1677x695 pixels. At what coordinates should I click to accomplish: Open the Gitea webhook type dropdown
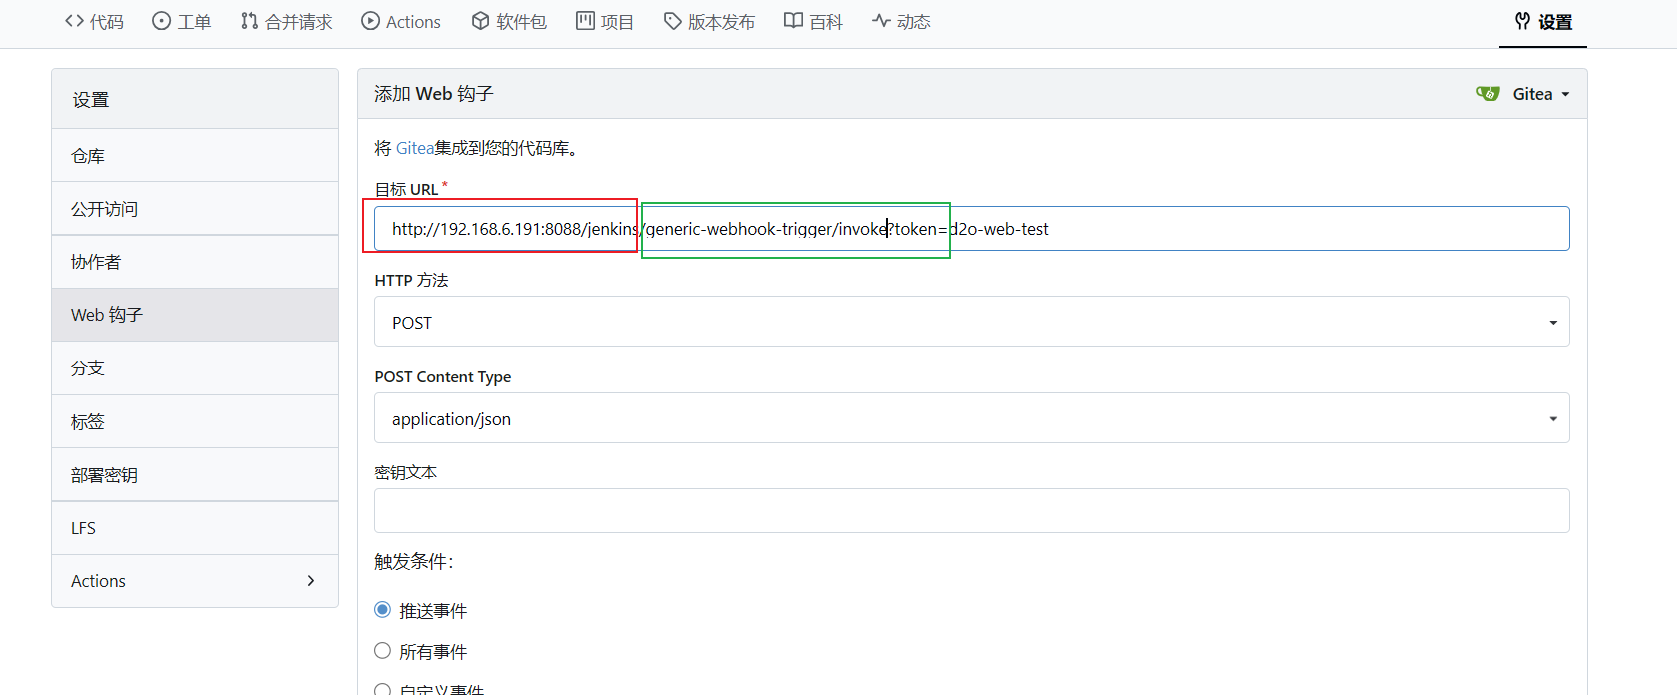click(x=1523, y=94)
